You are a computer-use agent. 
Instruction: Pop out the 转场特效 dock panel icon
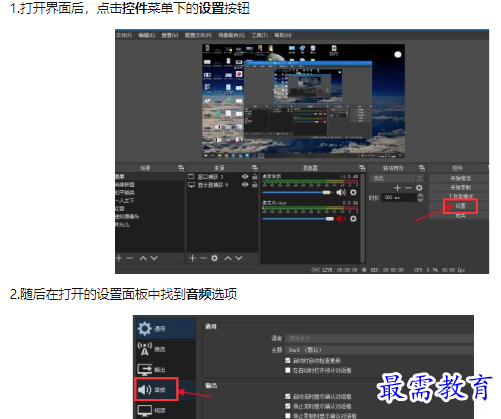pos(422,168)
